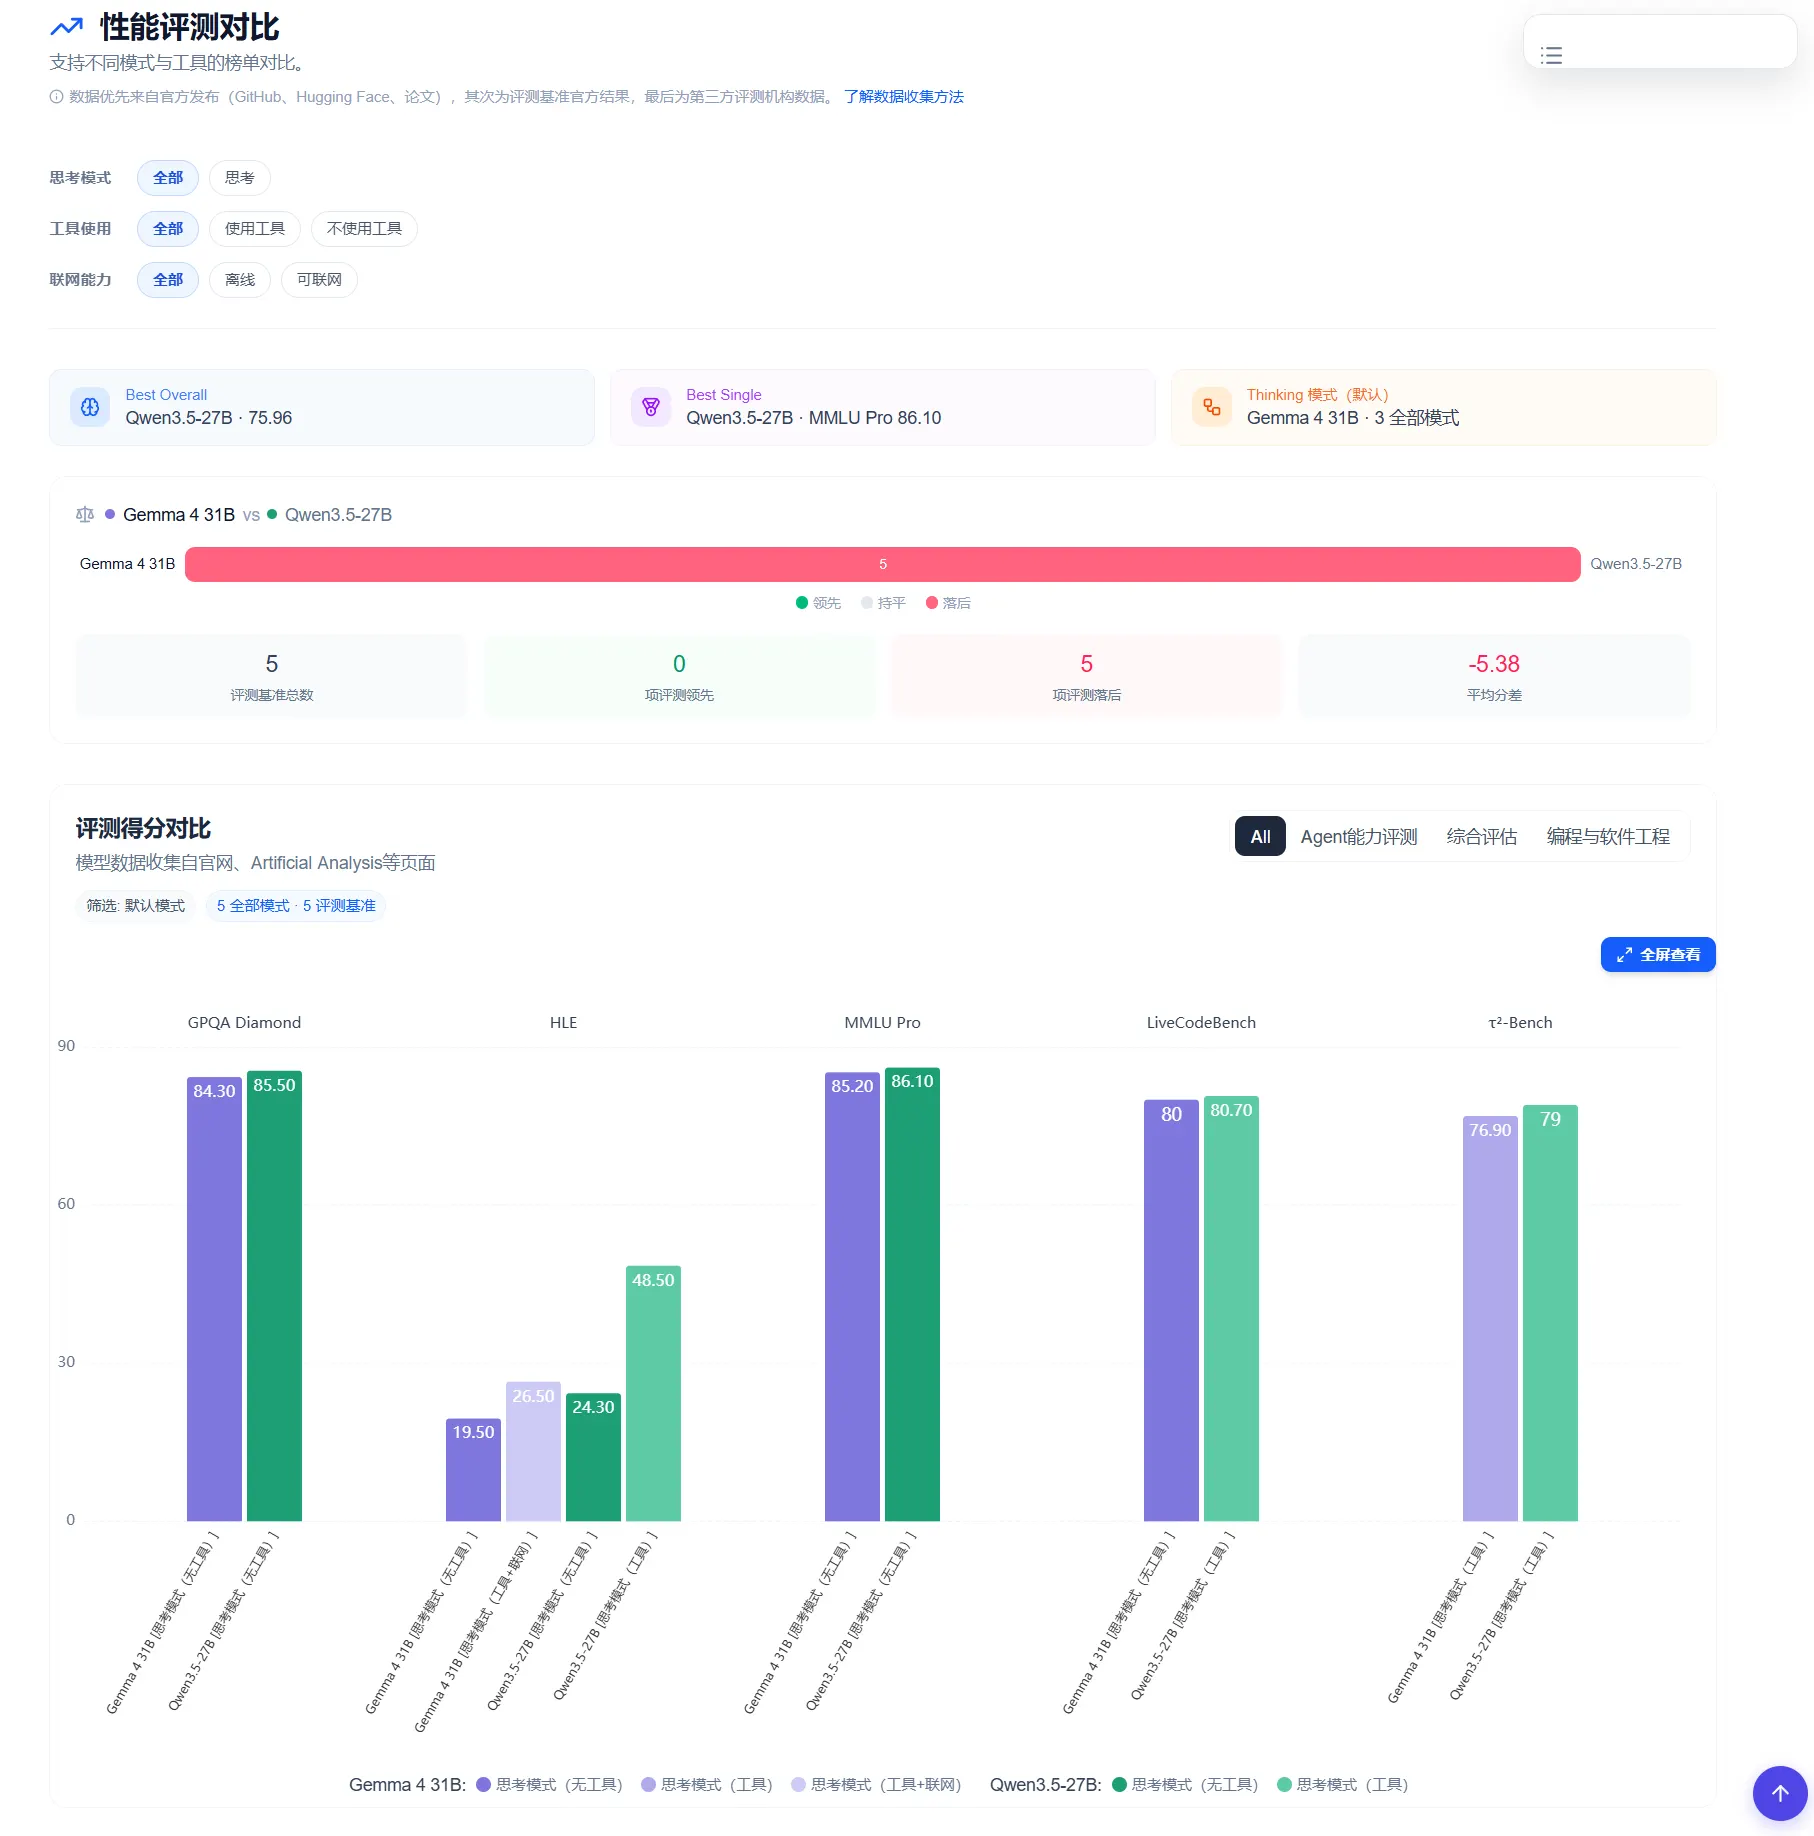The width and height of the screenshot is (1814, 1836).
Task: Click the info icon before data source note
Action: [56, 97]
